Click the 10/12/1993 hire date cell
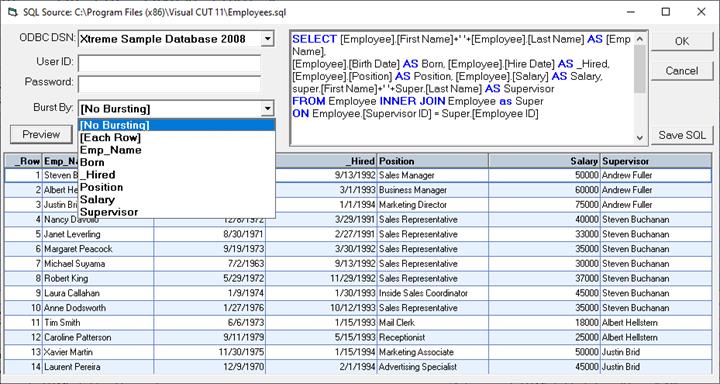This screenshot has height=384, width=720. [x=321, y=308]
